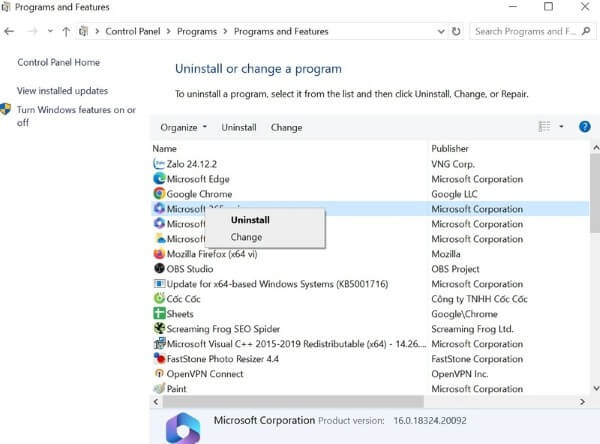Select the Mozilla Firefox icon

point(159,254)
